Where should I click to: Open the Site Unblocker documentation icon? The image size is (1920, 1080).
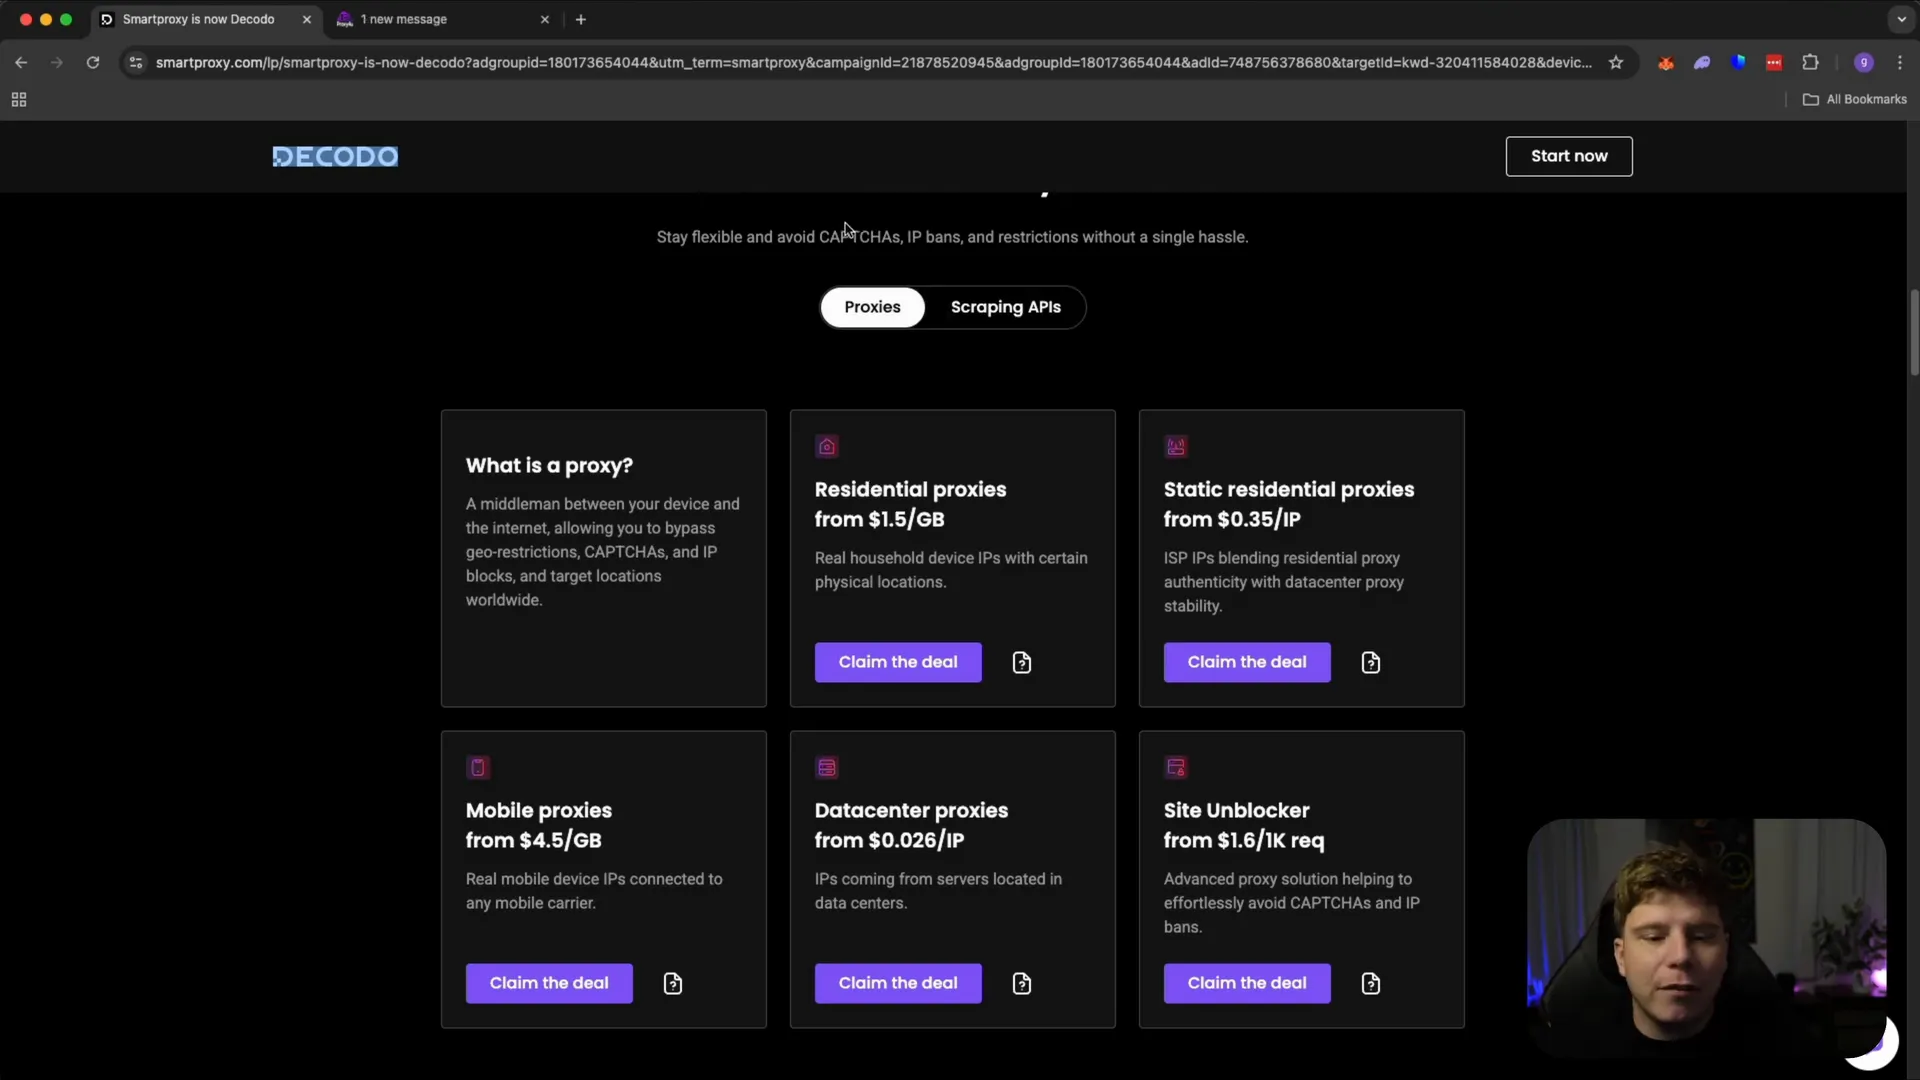click(1370, 984)
